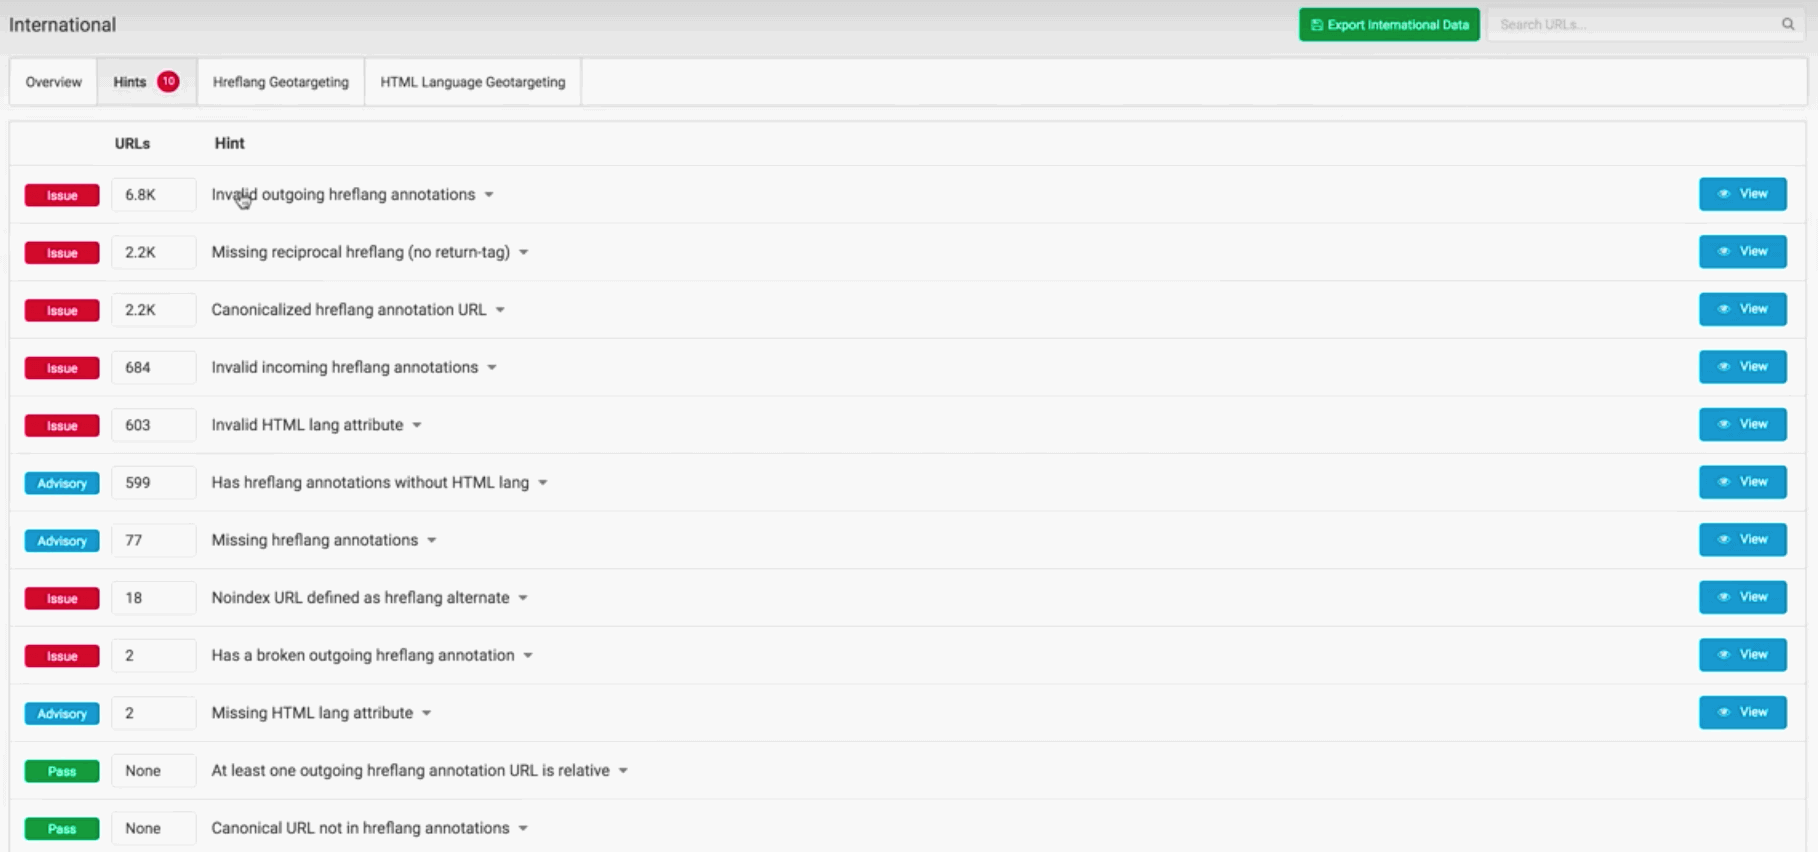Expand Invalid outgoing hreflang annotations hint
Image resolution: width=1818 pixels, height=852 pixels.
(489, 195)
